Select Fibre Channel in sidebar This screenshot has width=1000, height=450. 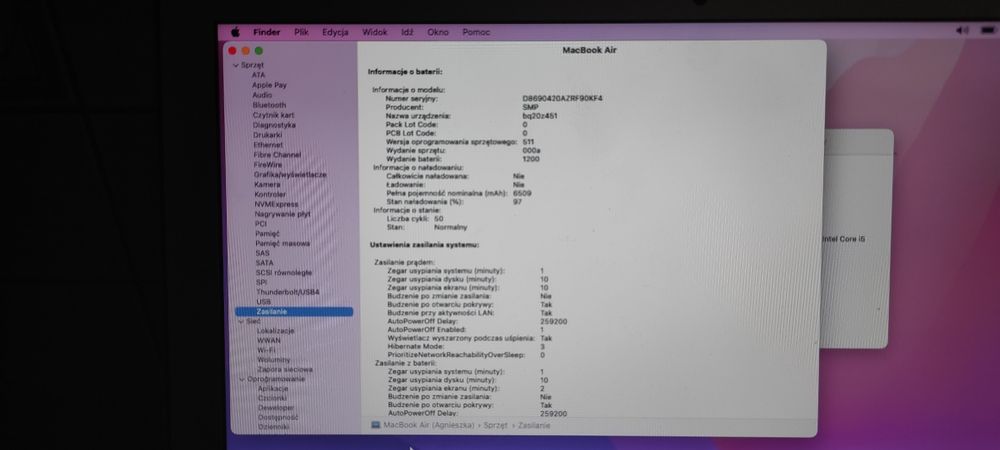[277, 155]
